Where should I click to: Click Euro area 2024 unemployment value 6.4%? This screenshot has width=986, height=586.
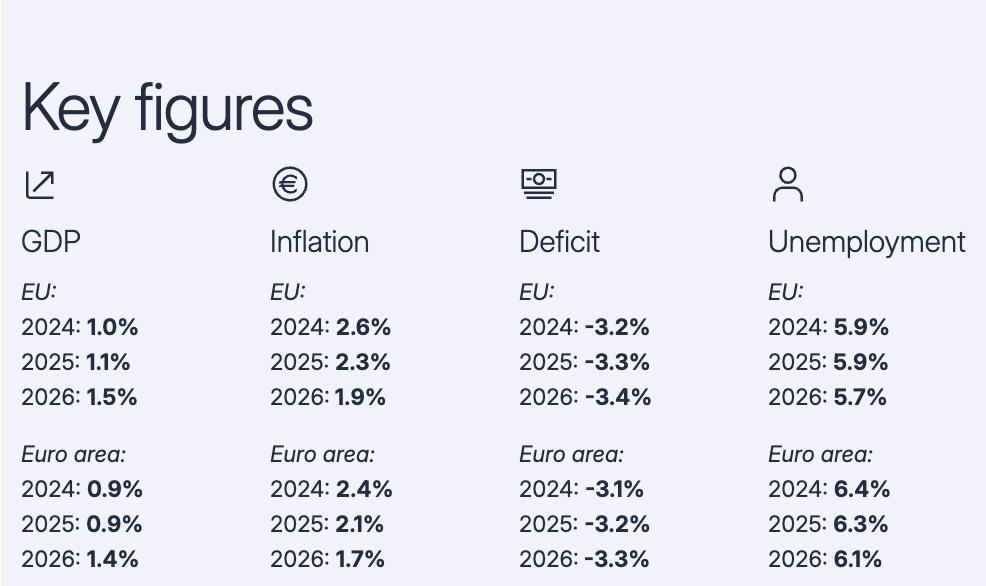[861, 489]
